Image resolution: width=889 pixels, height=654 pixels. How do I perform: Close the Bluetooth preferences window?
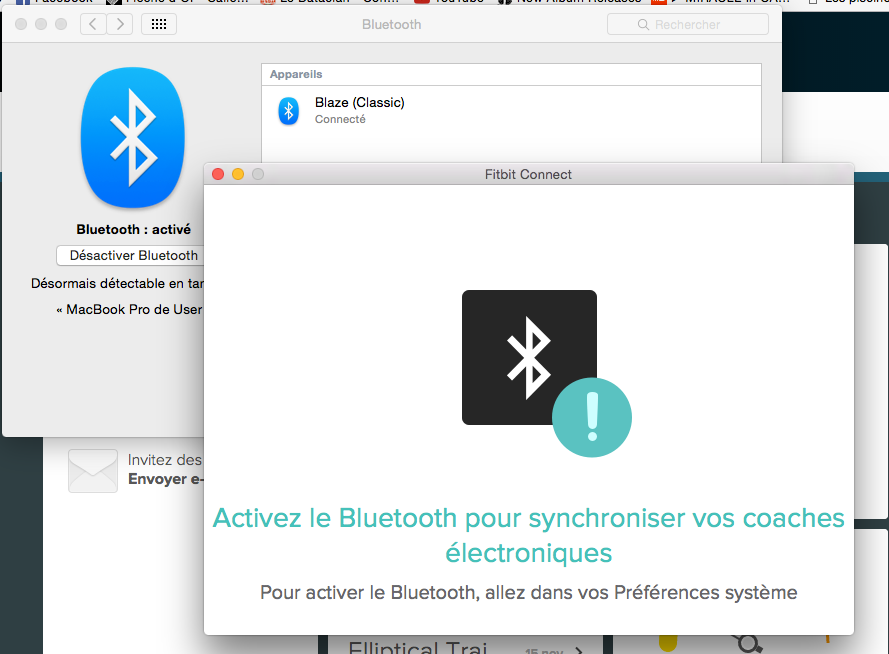[21, 24]
